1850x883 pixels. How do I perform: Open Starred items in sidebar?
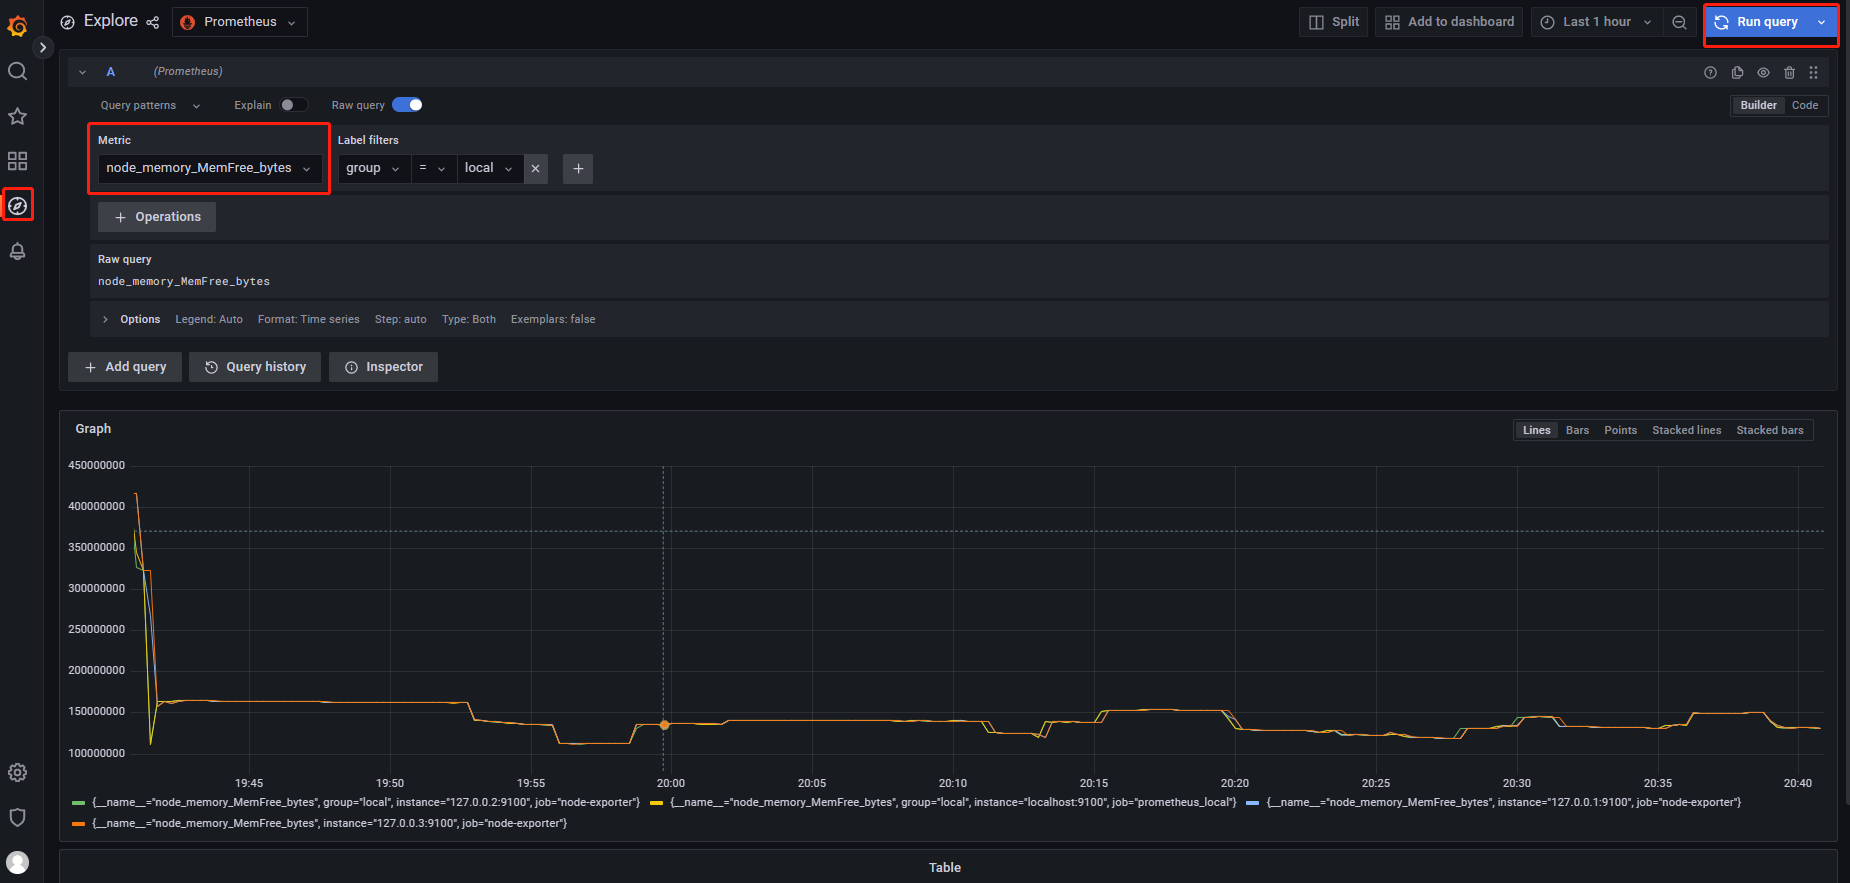click(x=17, y=116)
